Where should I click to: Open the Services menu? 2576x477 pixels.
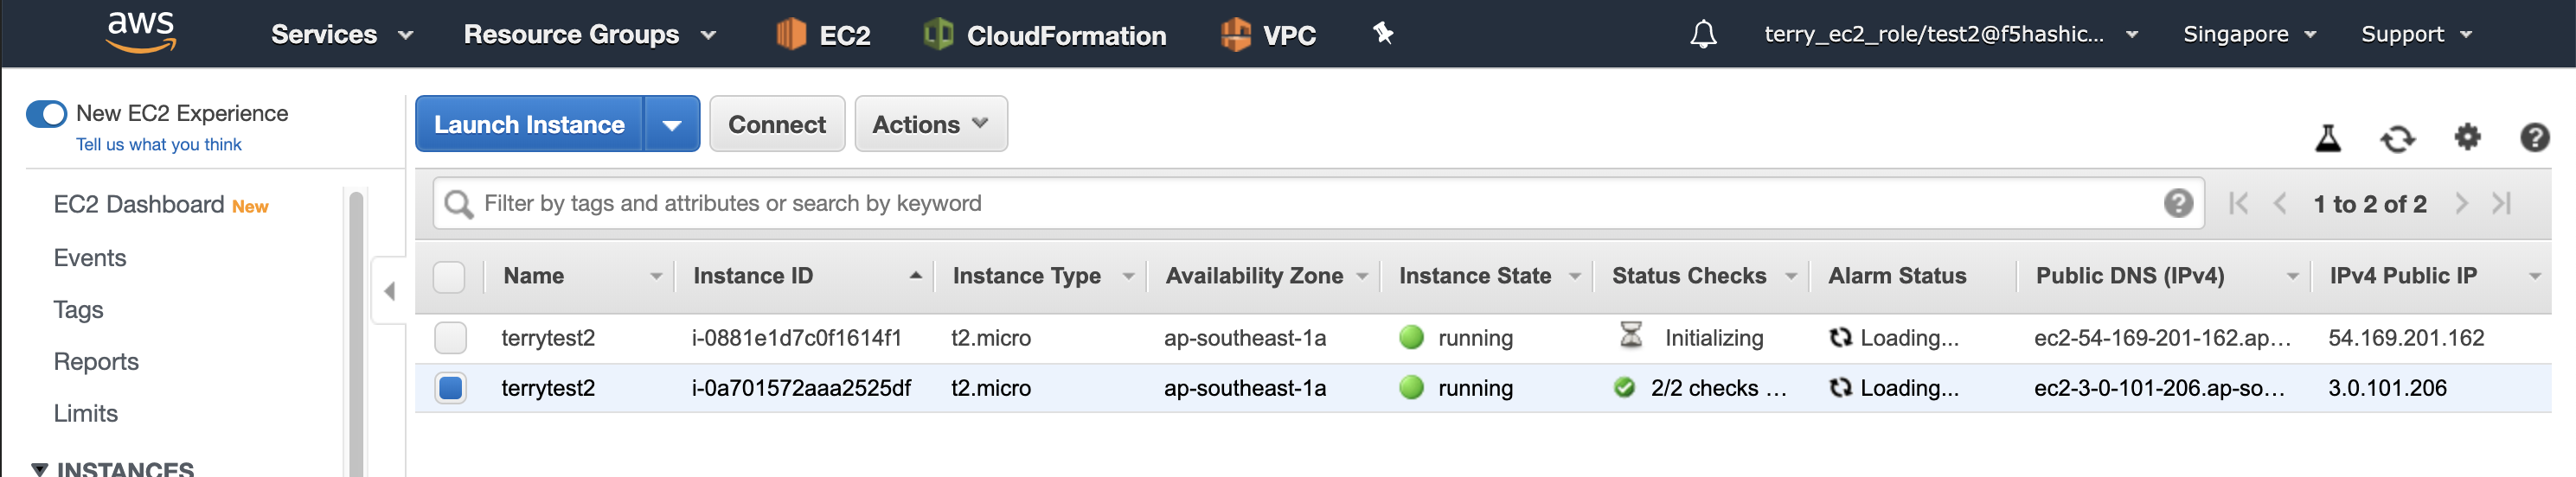click(342, 35)
